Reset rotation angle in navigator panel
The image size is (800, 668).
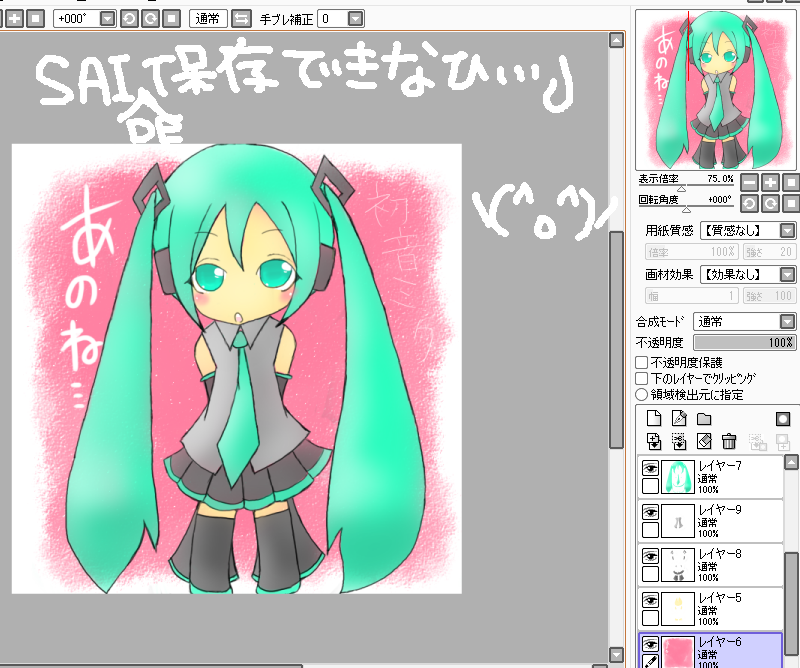click(791, 204)
